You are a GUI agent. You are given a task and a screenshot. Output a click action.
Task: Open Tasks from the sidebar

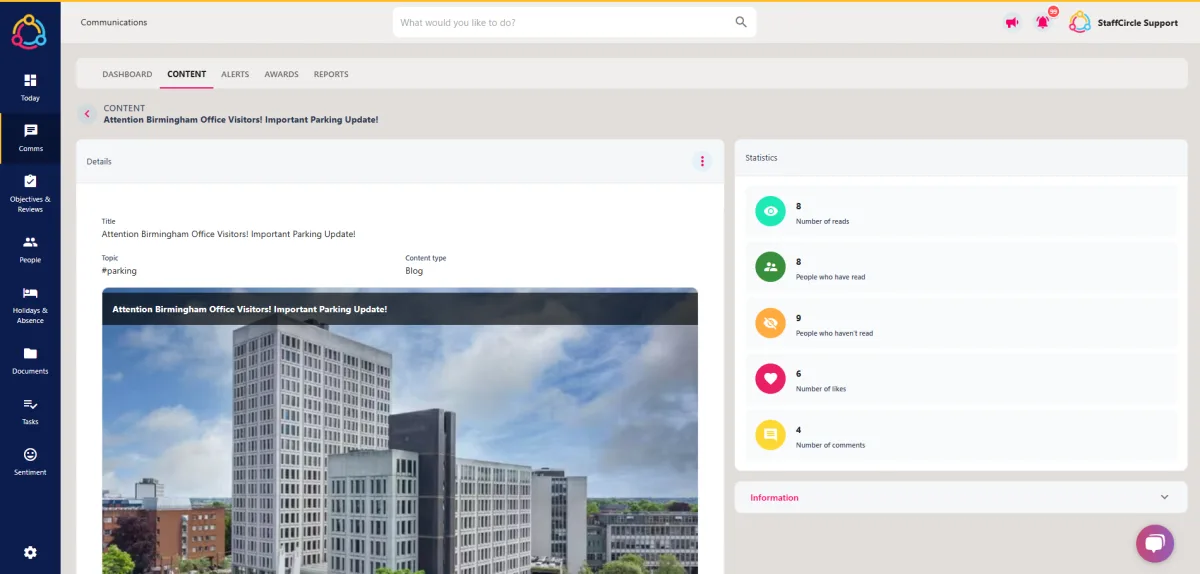coord(30,411)
